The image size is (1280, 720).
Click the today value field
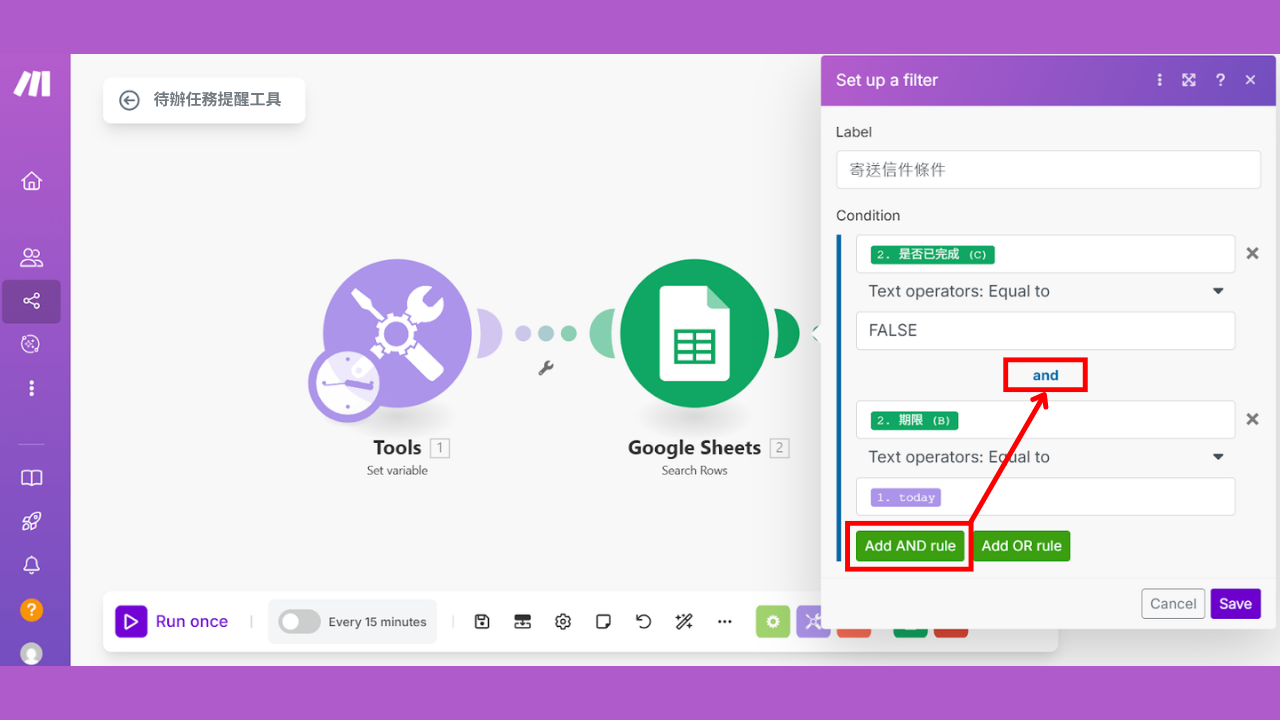click(x=1046, y=497)
